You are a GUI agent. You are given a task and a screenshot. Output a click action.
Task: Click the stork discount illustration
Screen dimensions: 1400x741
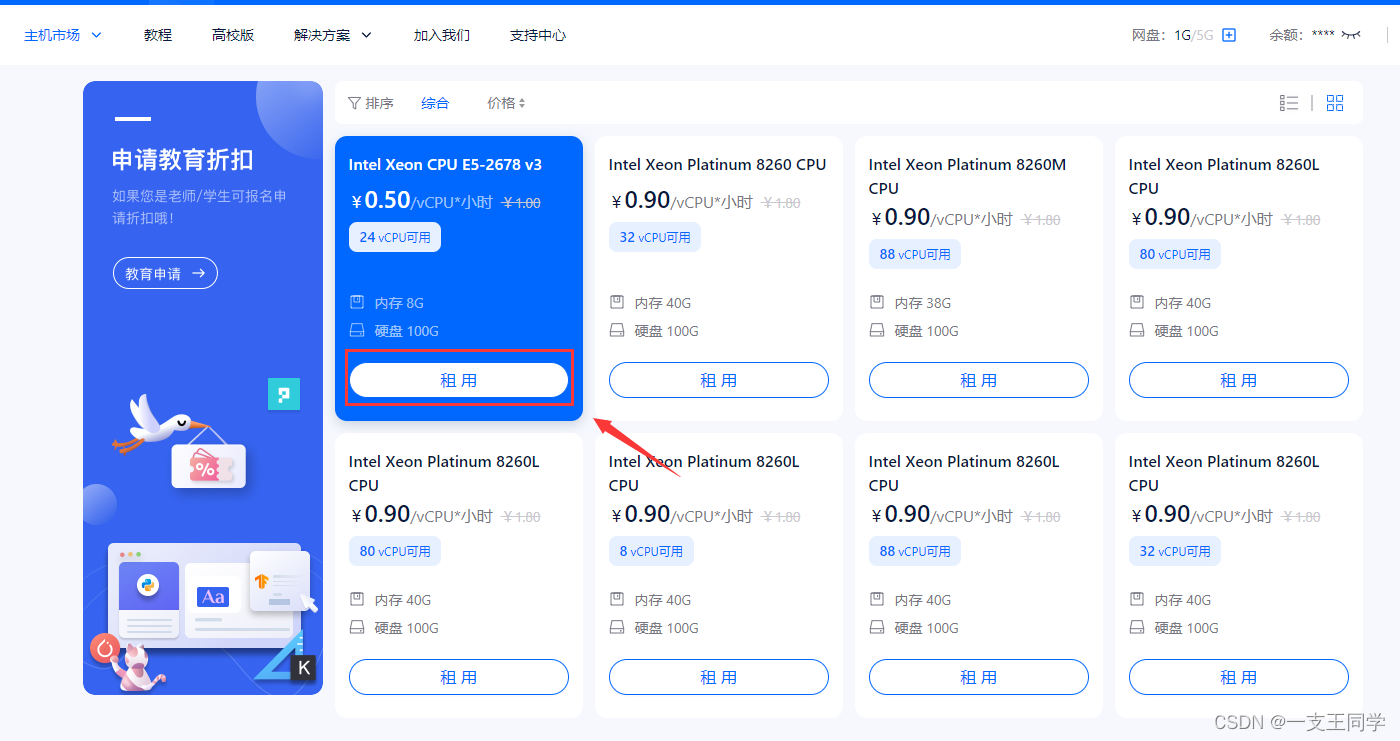point(178,440)
